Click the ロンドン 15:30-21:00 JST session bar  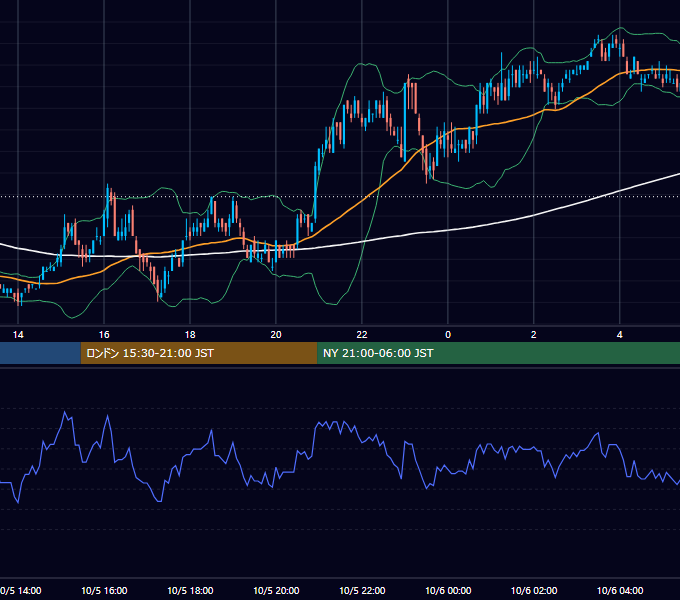pos(199,353)
